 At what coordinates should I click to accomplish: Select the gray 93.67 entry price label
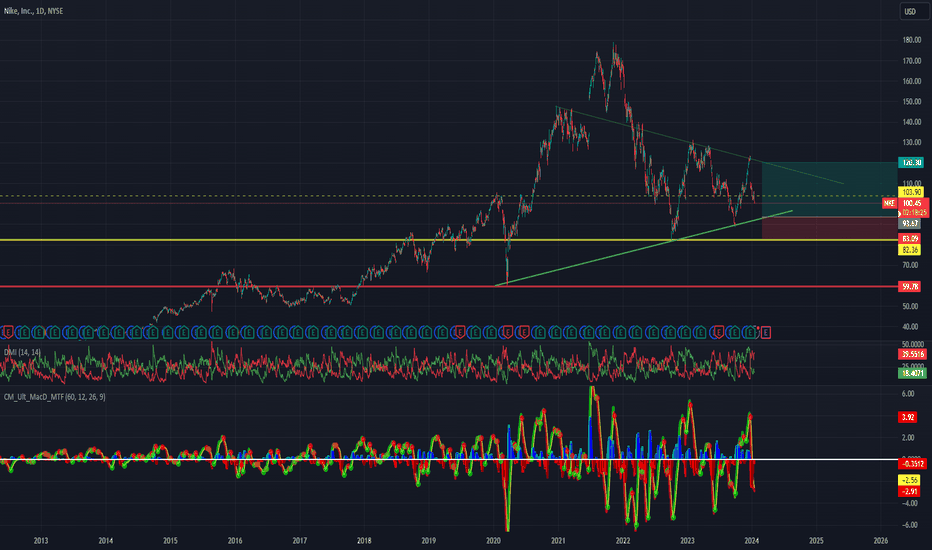pos(910,224)
